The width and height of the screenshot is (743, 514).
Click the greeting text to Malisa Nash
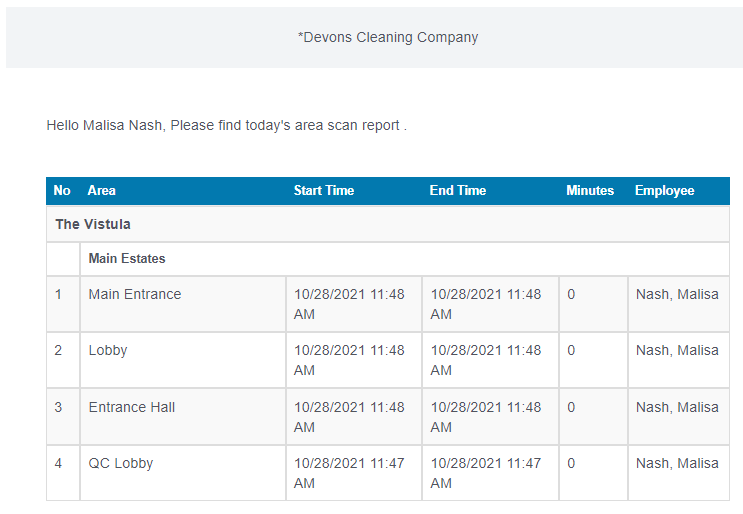226,126
